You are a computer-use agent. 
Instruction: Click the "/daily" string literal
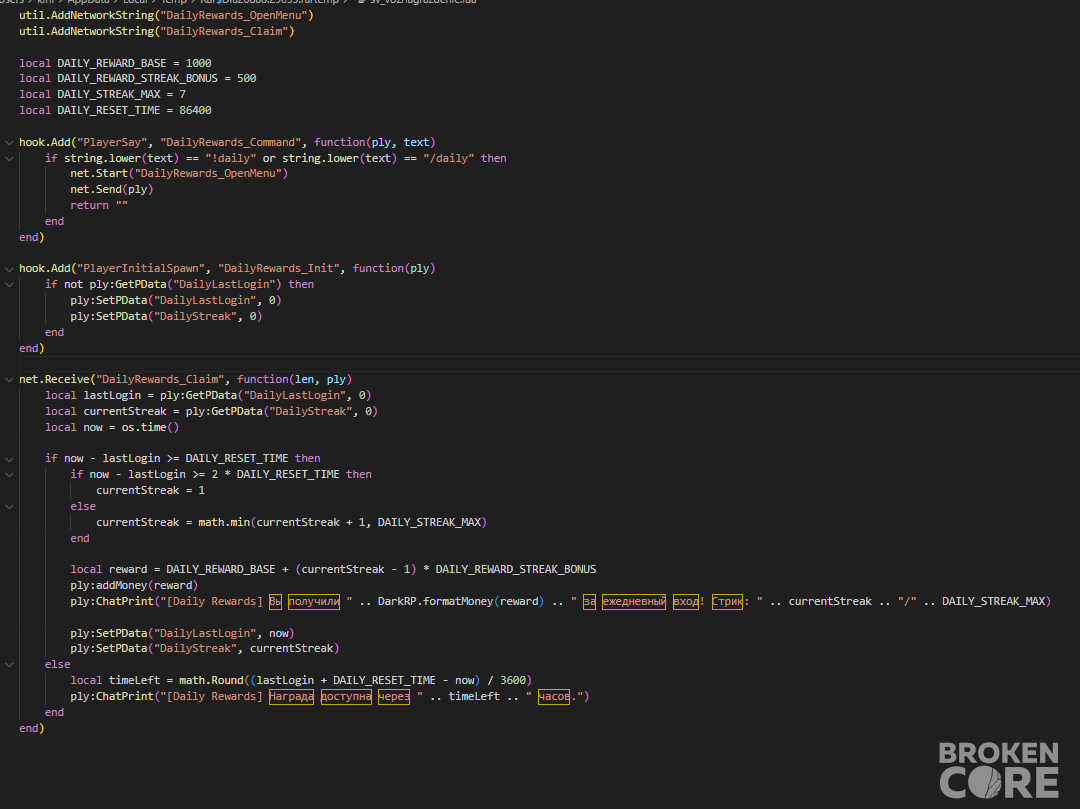click(x=448, y=158)
